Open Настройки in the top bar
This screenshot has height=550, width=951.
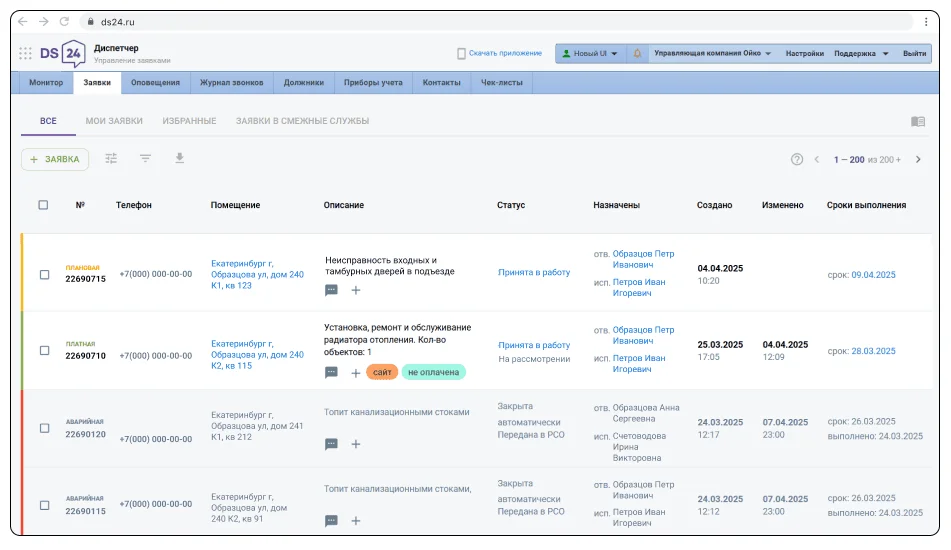pos(805,53)
